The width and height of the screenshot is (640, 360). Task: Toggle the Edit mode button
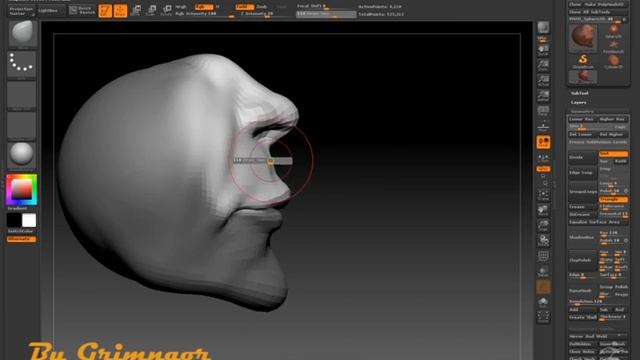(105, 11)
